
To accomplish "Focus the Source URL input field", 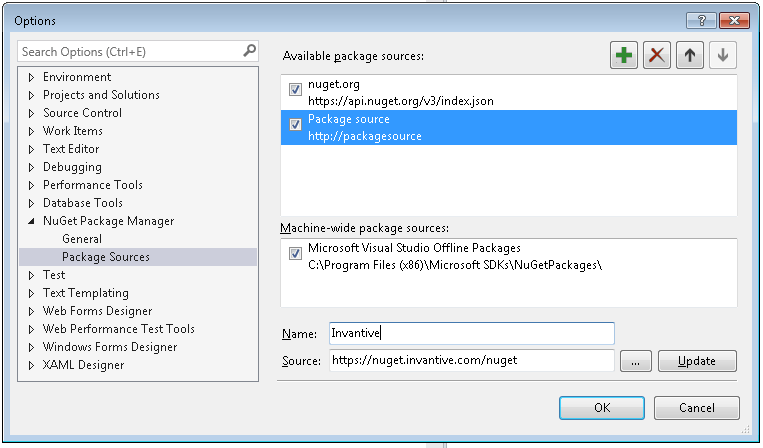I will [x=472, y=360].
